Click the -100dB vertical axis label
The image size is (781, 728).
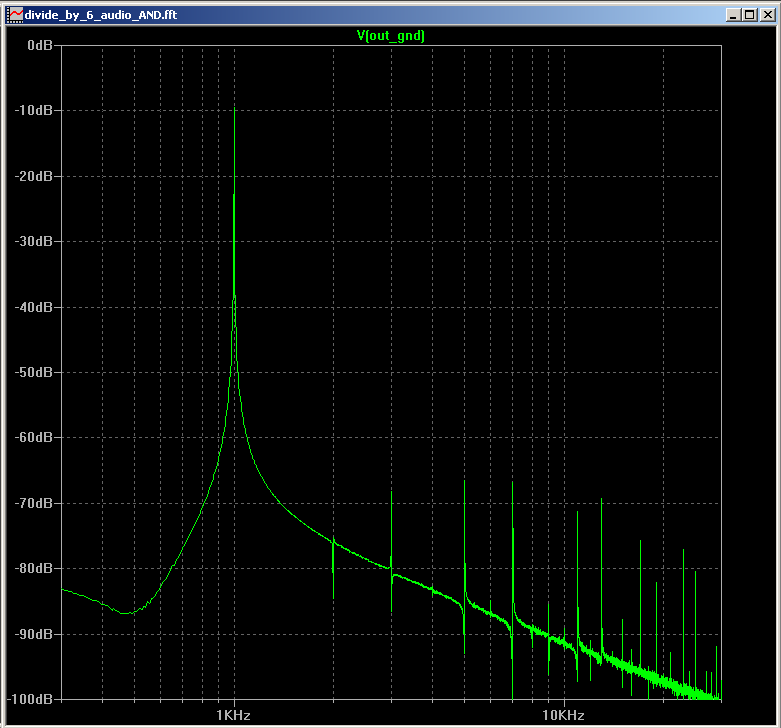[x=32, y=698]
